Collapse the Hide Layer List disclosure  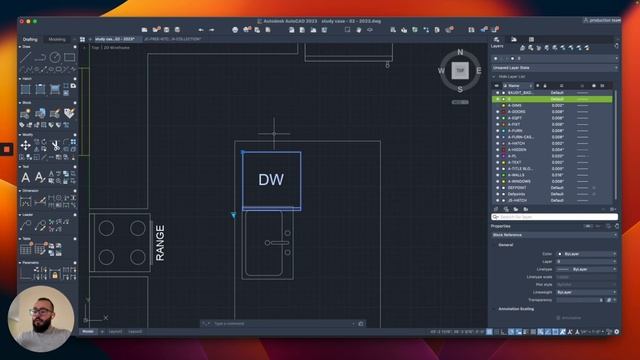tap(495, 76)
